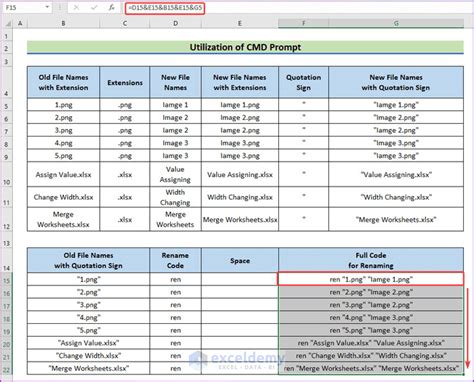Click cell 'Assign Value.xlsx' in row 10
The height and width of the screenshot is (382, 474).
point(63,174)
